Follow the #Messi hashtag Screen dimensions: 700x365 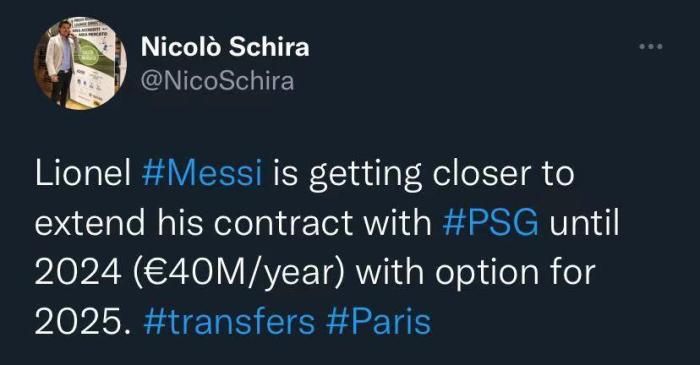202,173
